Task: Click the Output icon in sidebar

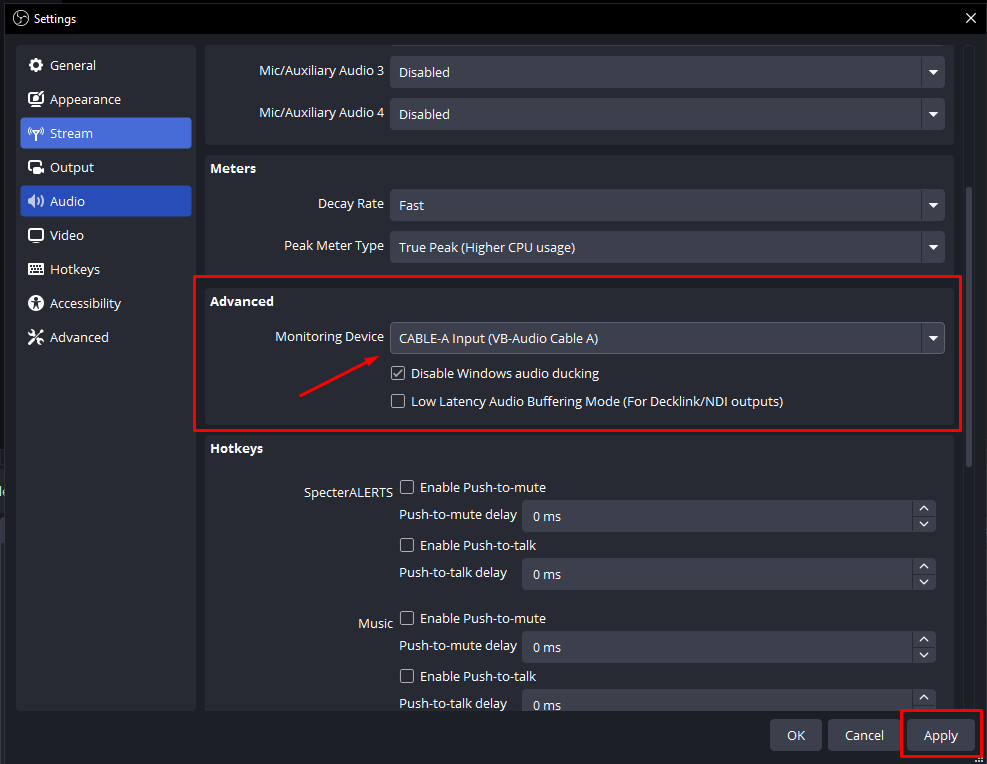Action: tap(36, 168)
